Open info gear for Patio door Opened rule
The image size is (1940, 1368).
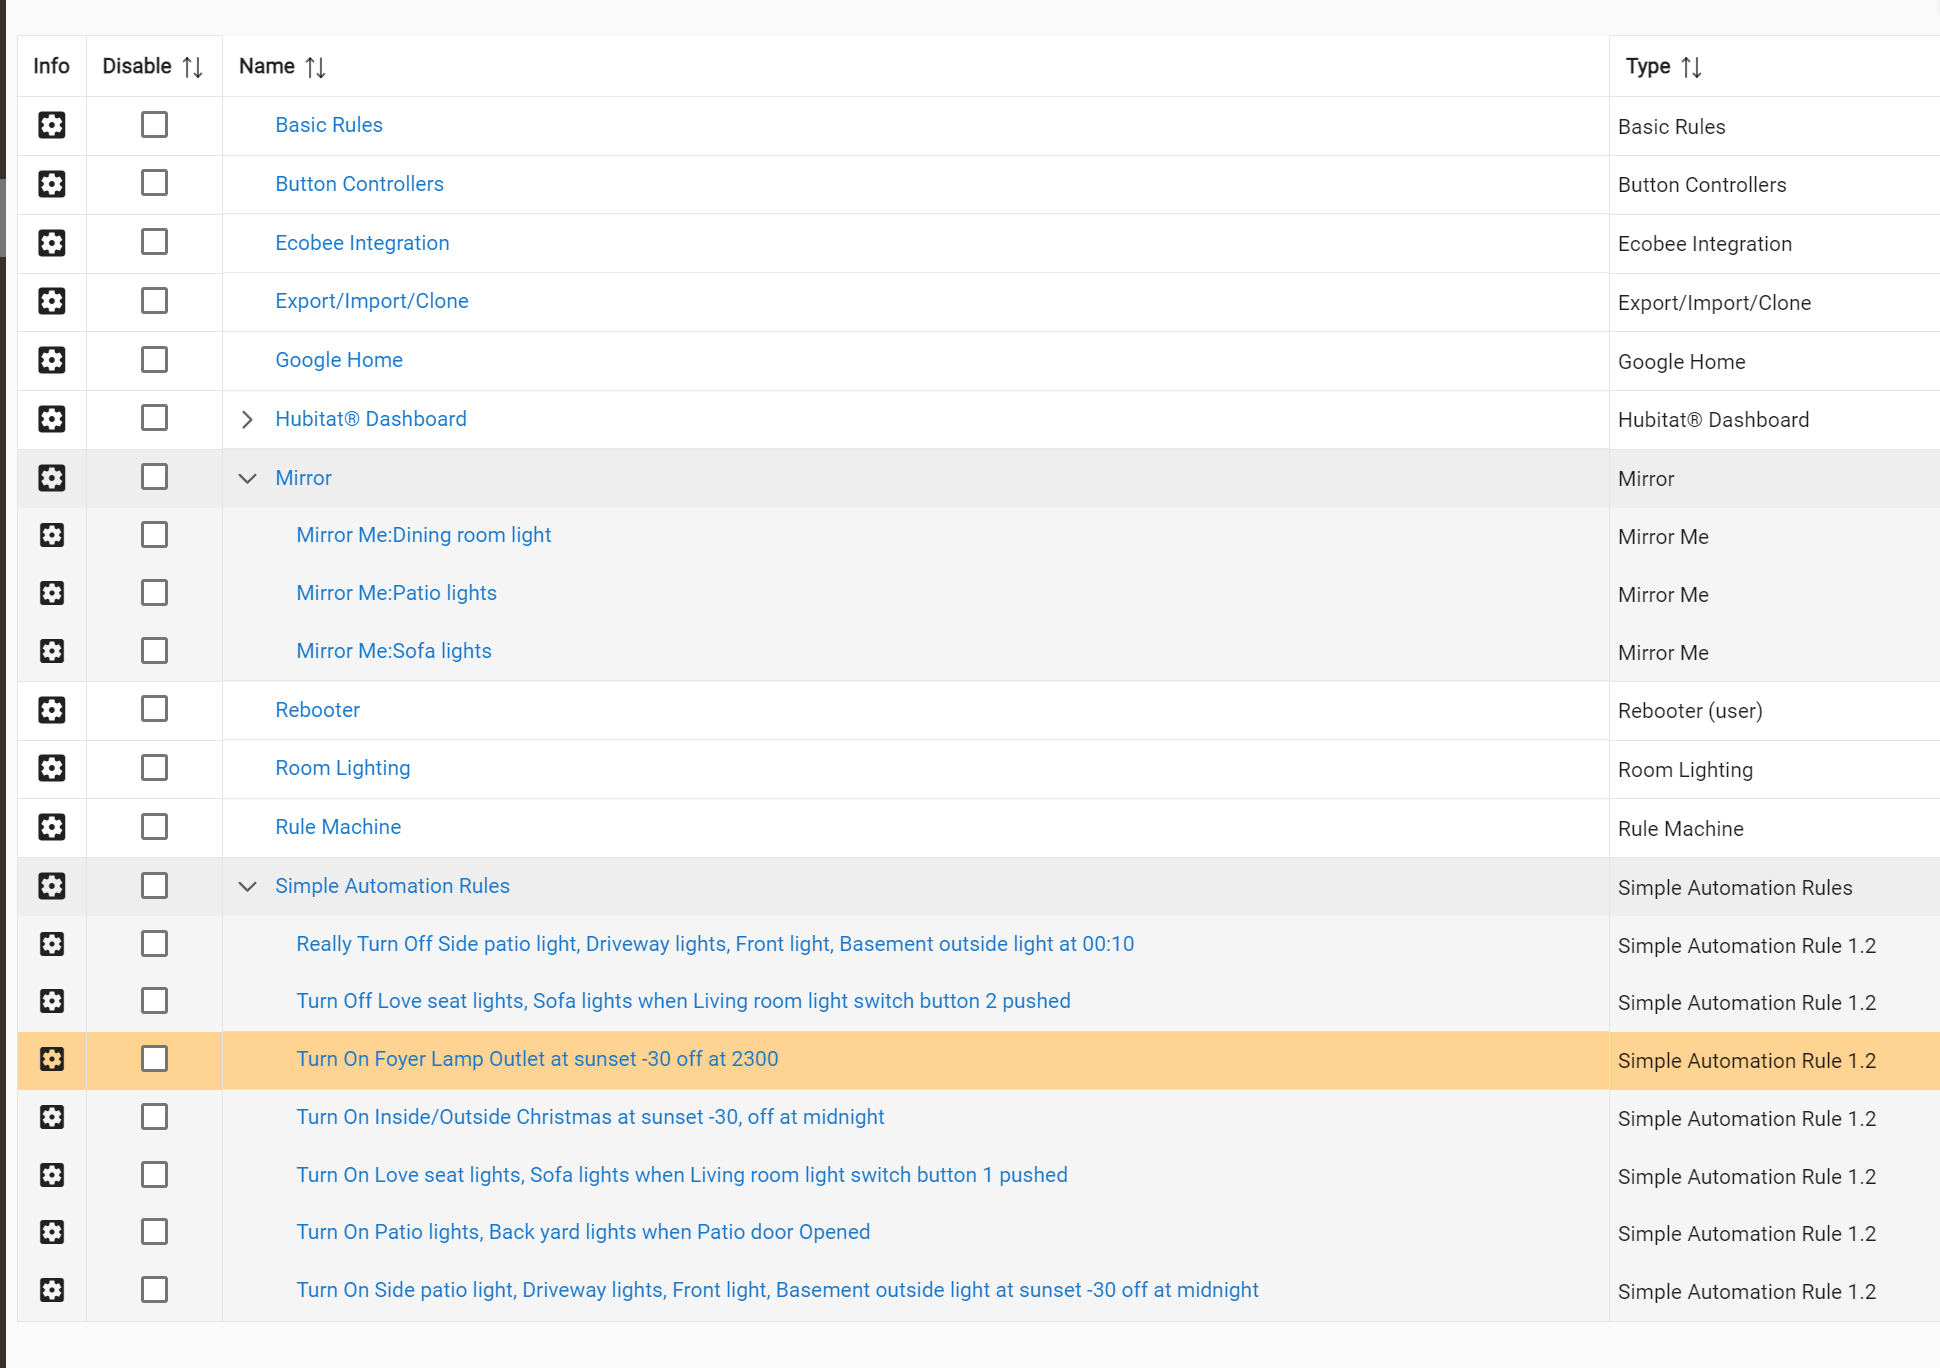[52, 1232]
